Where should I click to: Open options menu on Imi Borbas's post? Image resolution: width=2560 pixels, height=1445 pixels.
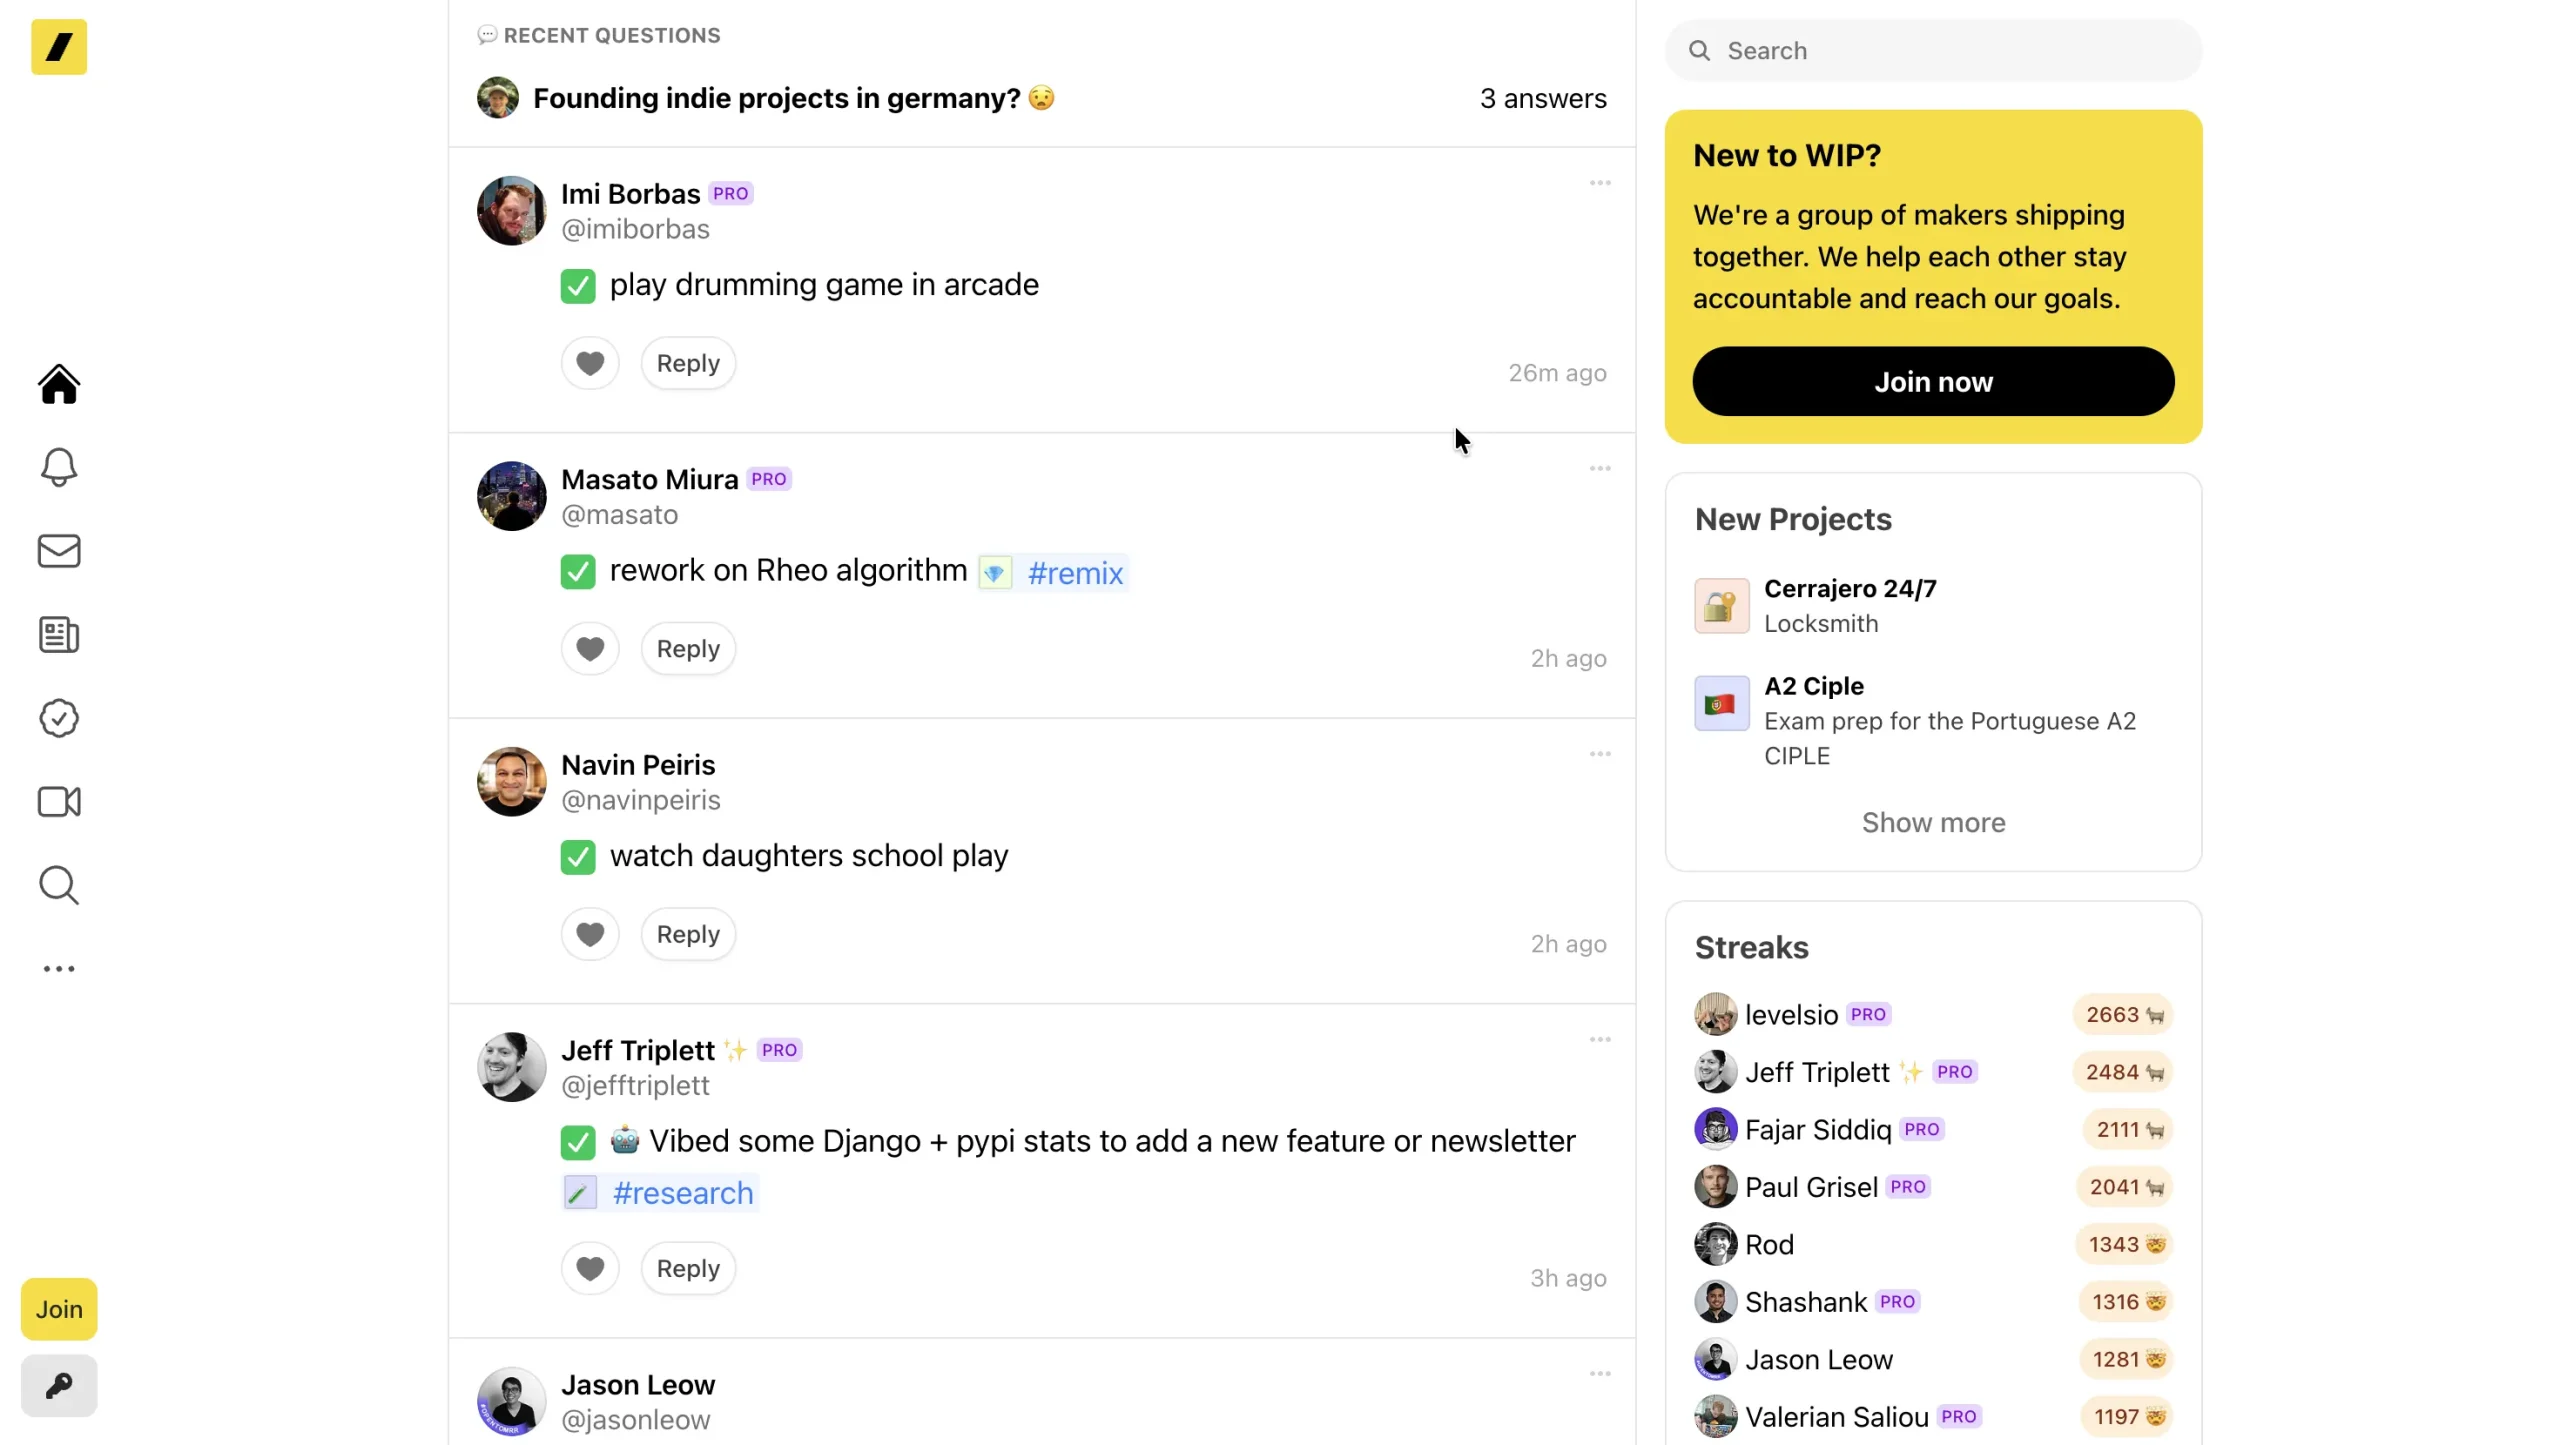(1600, 183)
